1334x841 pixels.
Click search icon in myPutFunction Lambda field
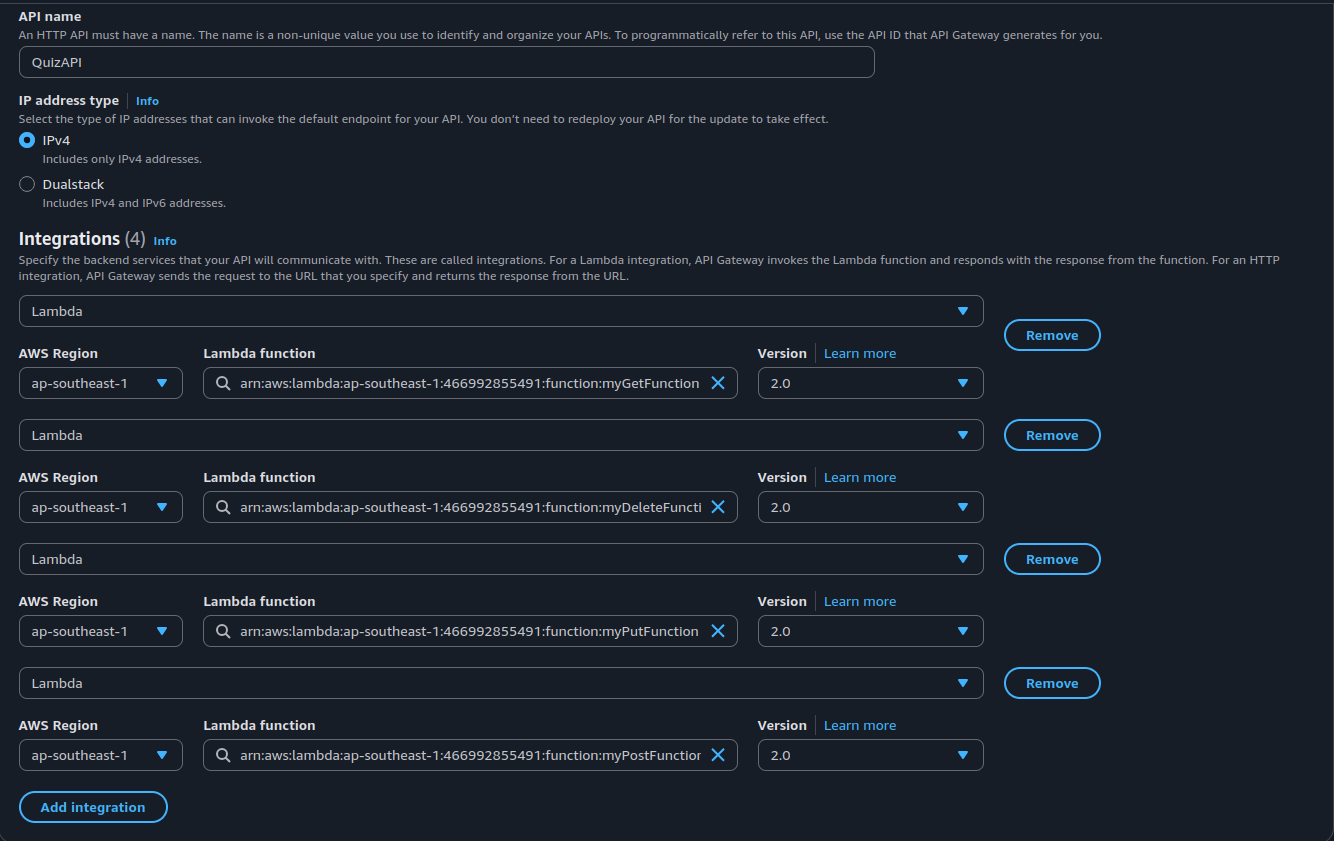click(222, 631)
